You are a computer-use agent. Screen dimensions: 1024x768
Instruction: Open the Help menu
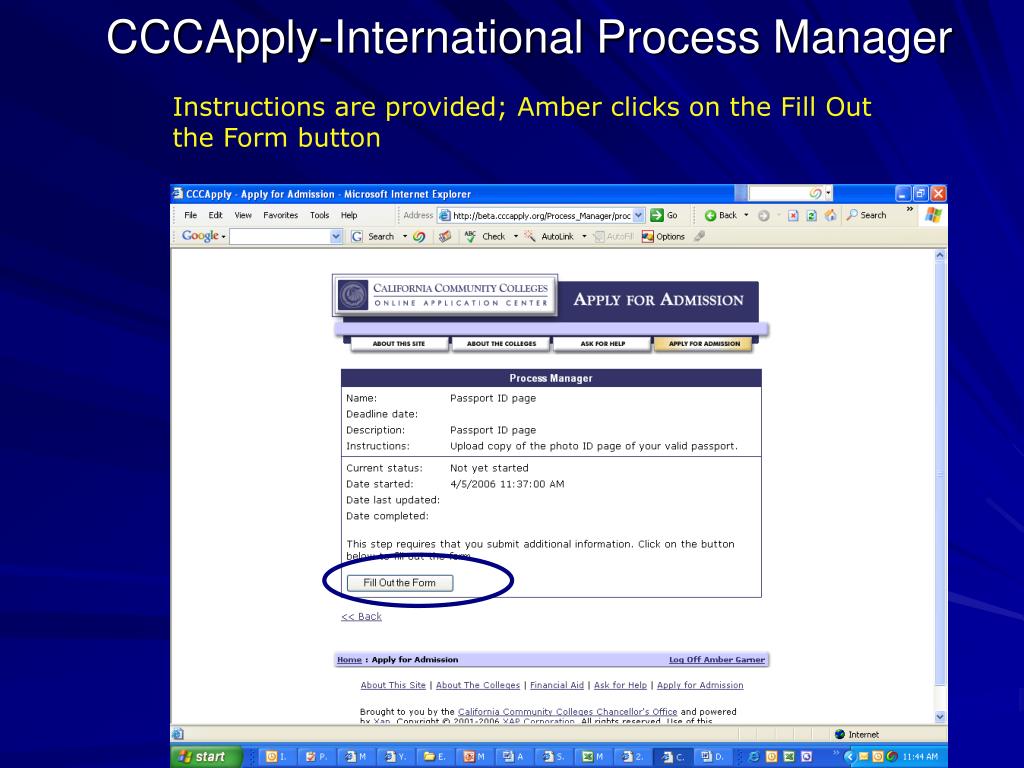click(x=349, y=215)
